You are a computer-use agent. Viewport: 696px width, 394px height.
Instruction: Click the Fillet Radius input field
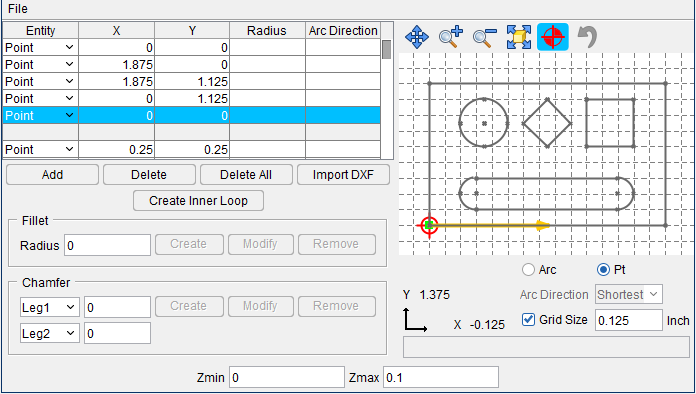point(107,245)
